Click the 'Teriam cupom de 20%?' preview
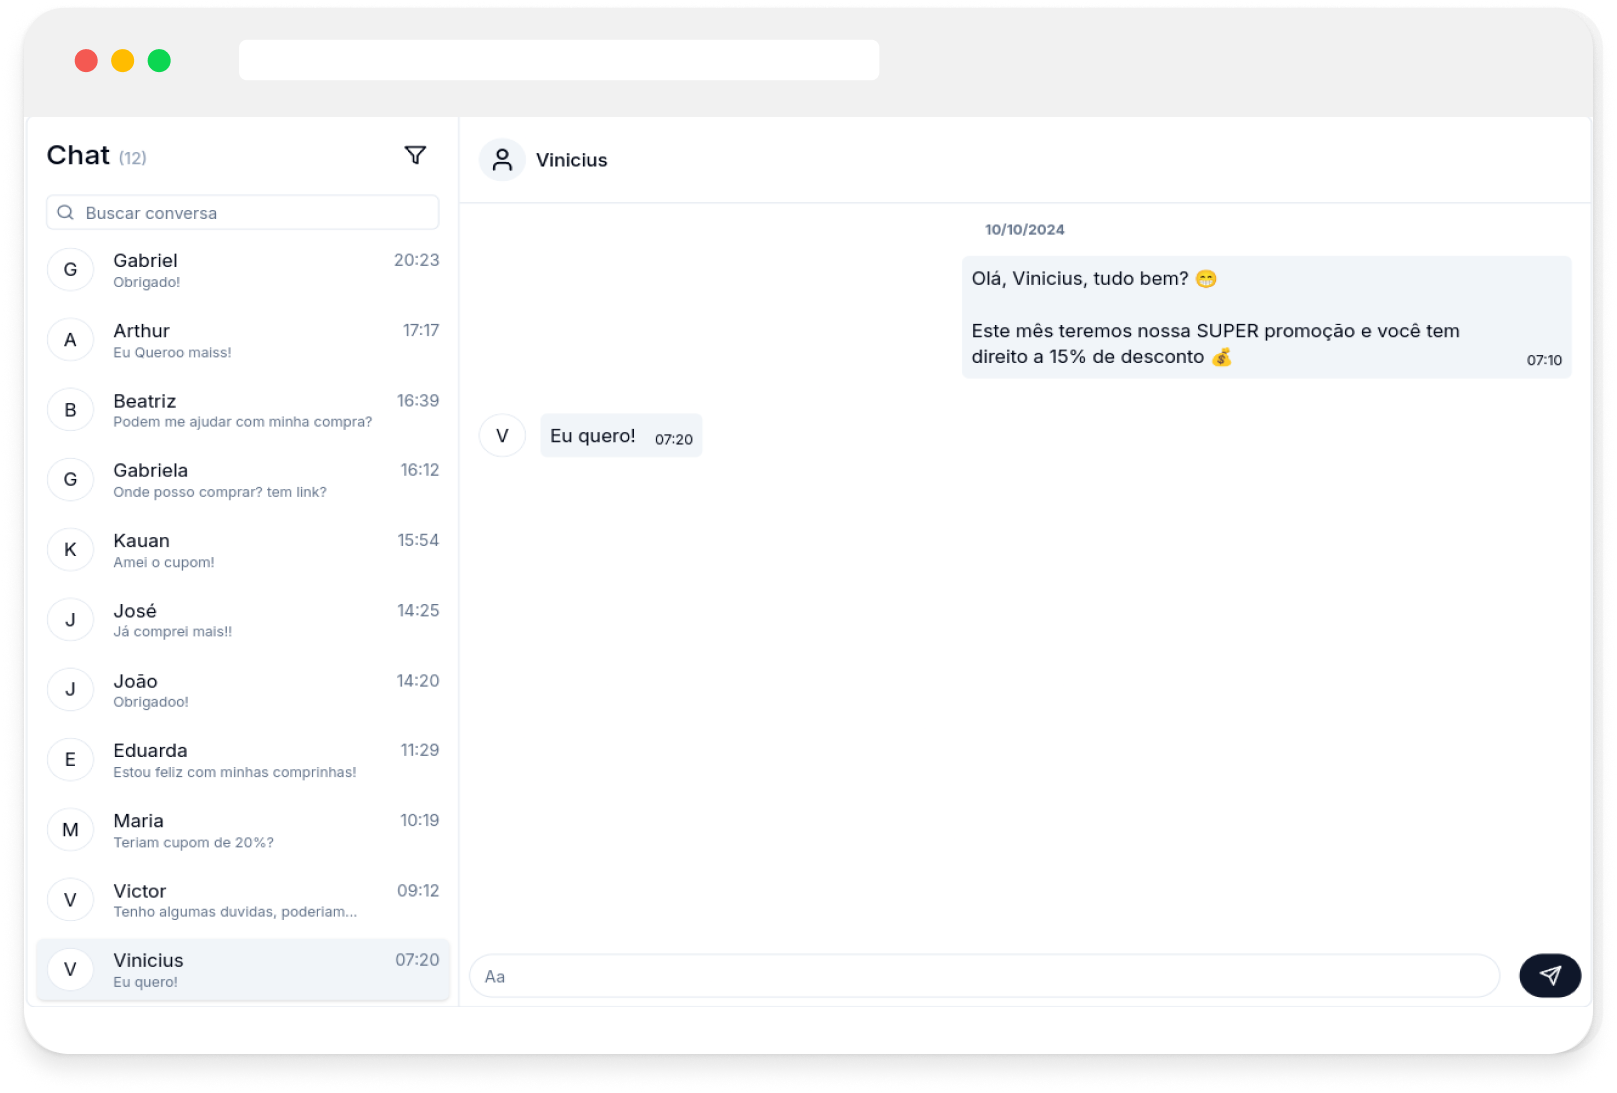The height and width of the screenshot is (1093, 1617). click(193, 842)
